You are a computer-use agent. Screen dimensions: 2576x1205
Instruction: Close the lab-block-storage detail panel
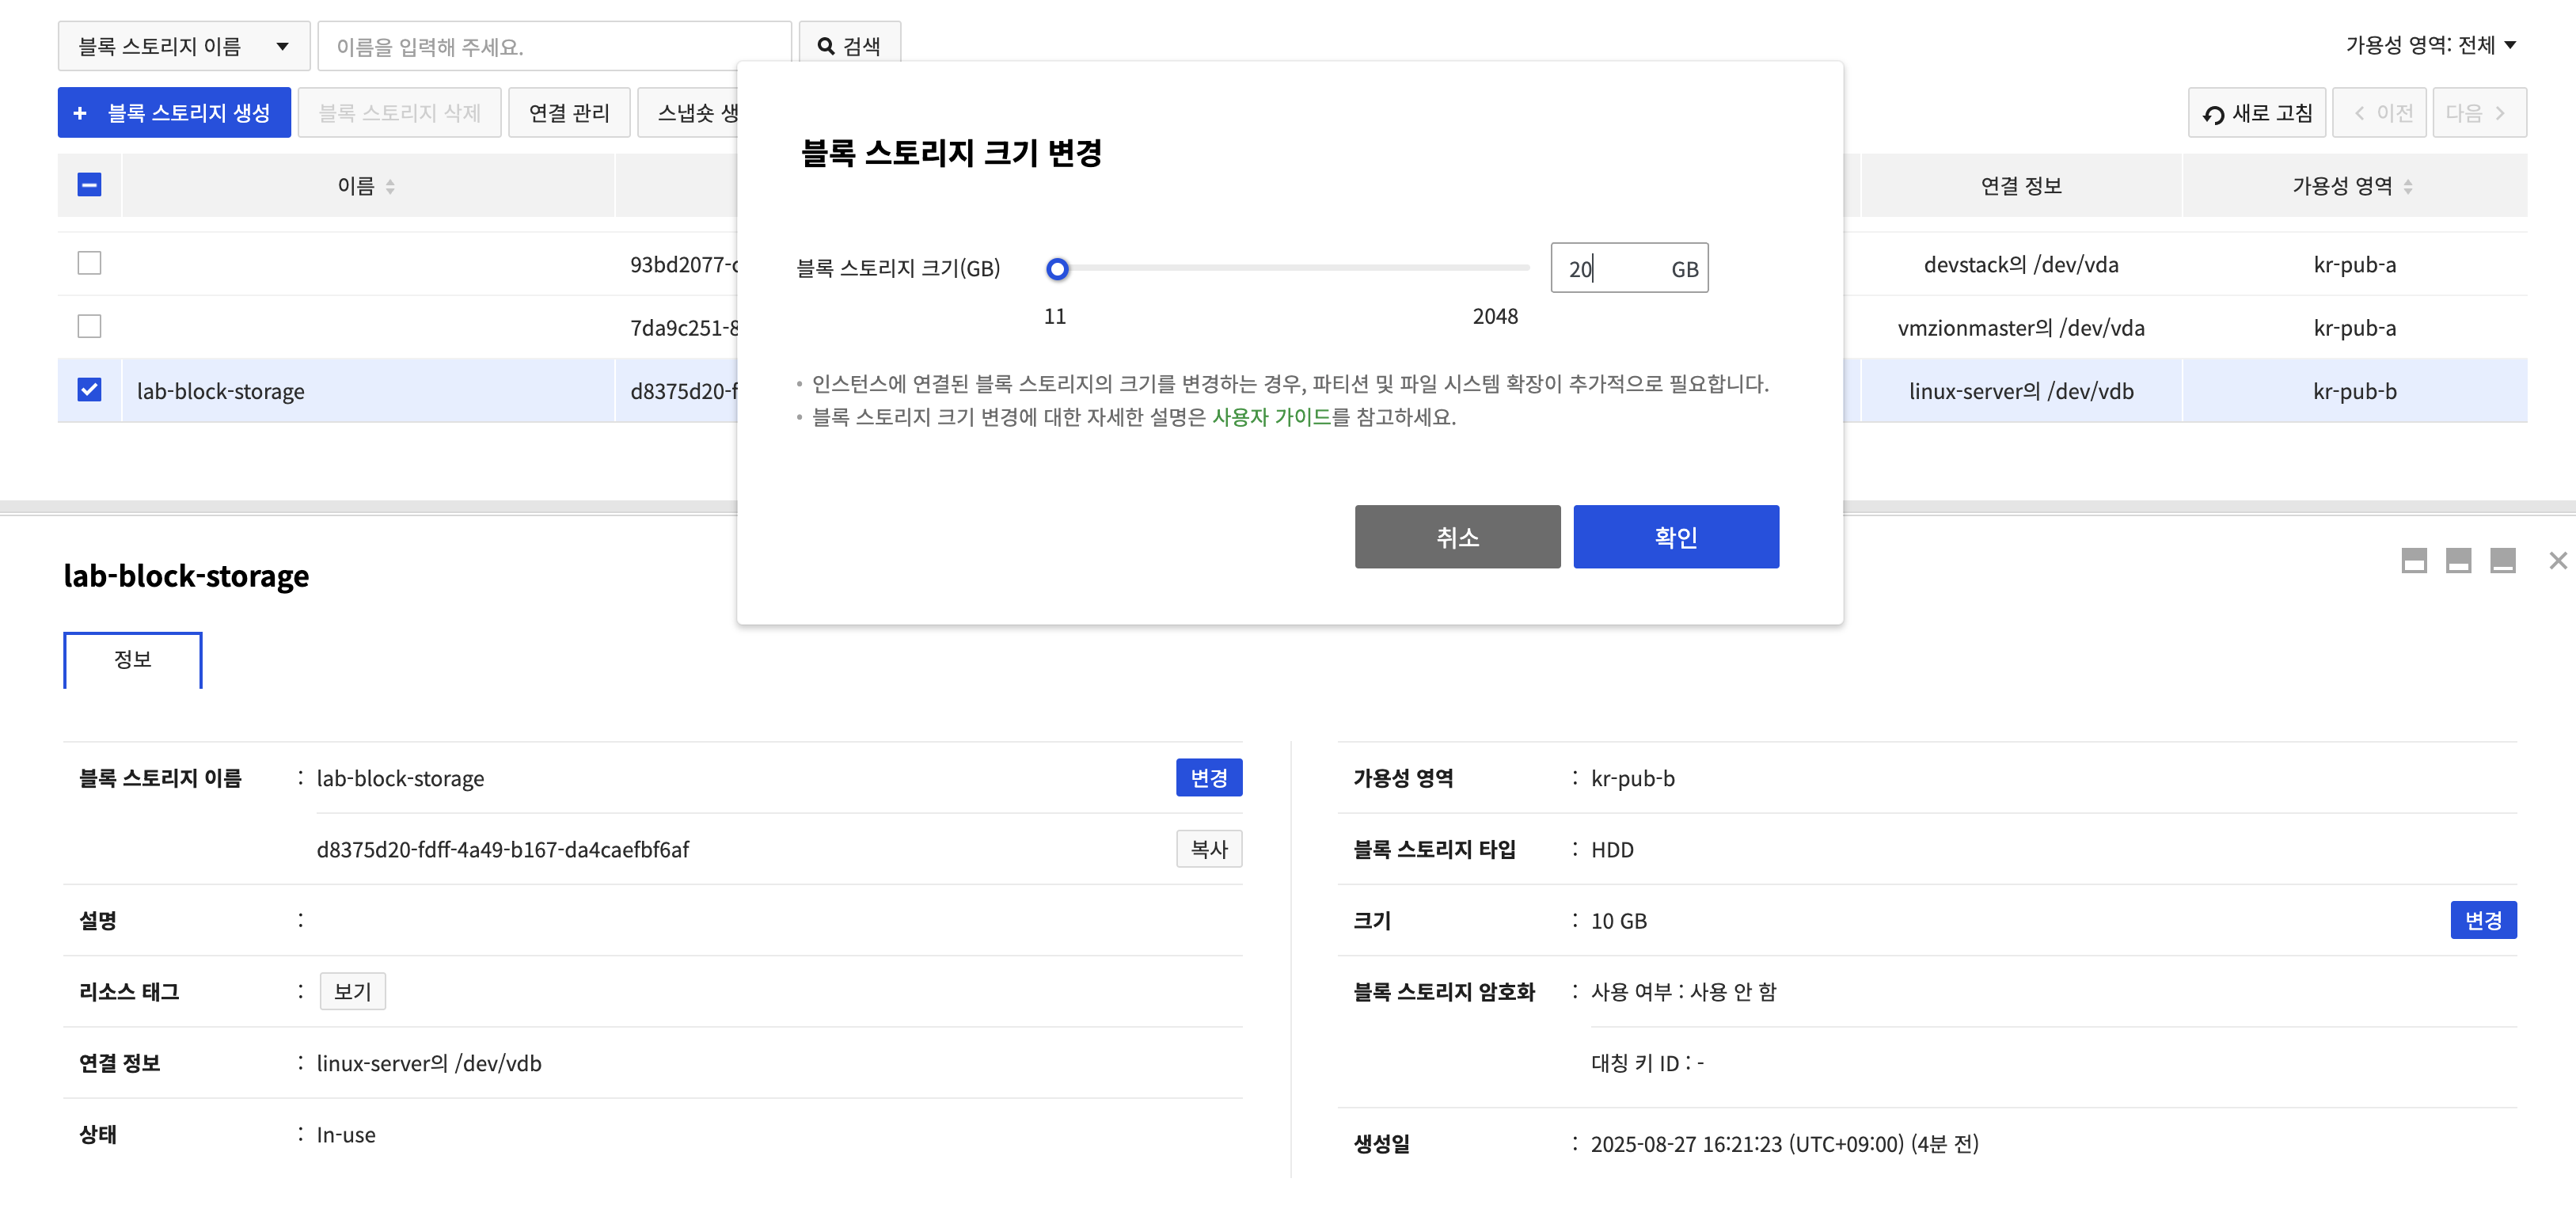tap(2557, 561)
